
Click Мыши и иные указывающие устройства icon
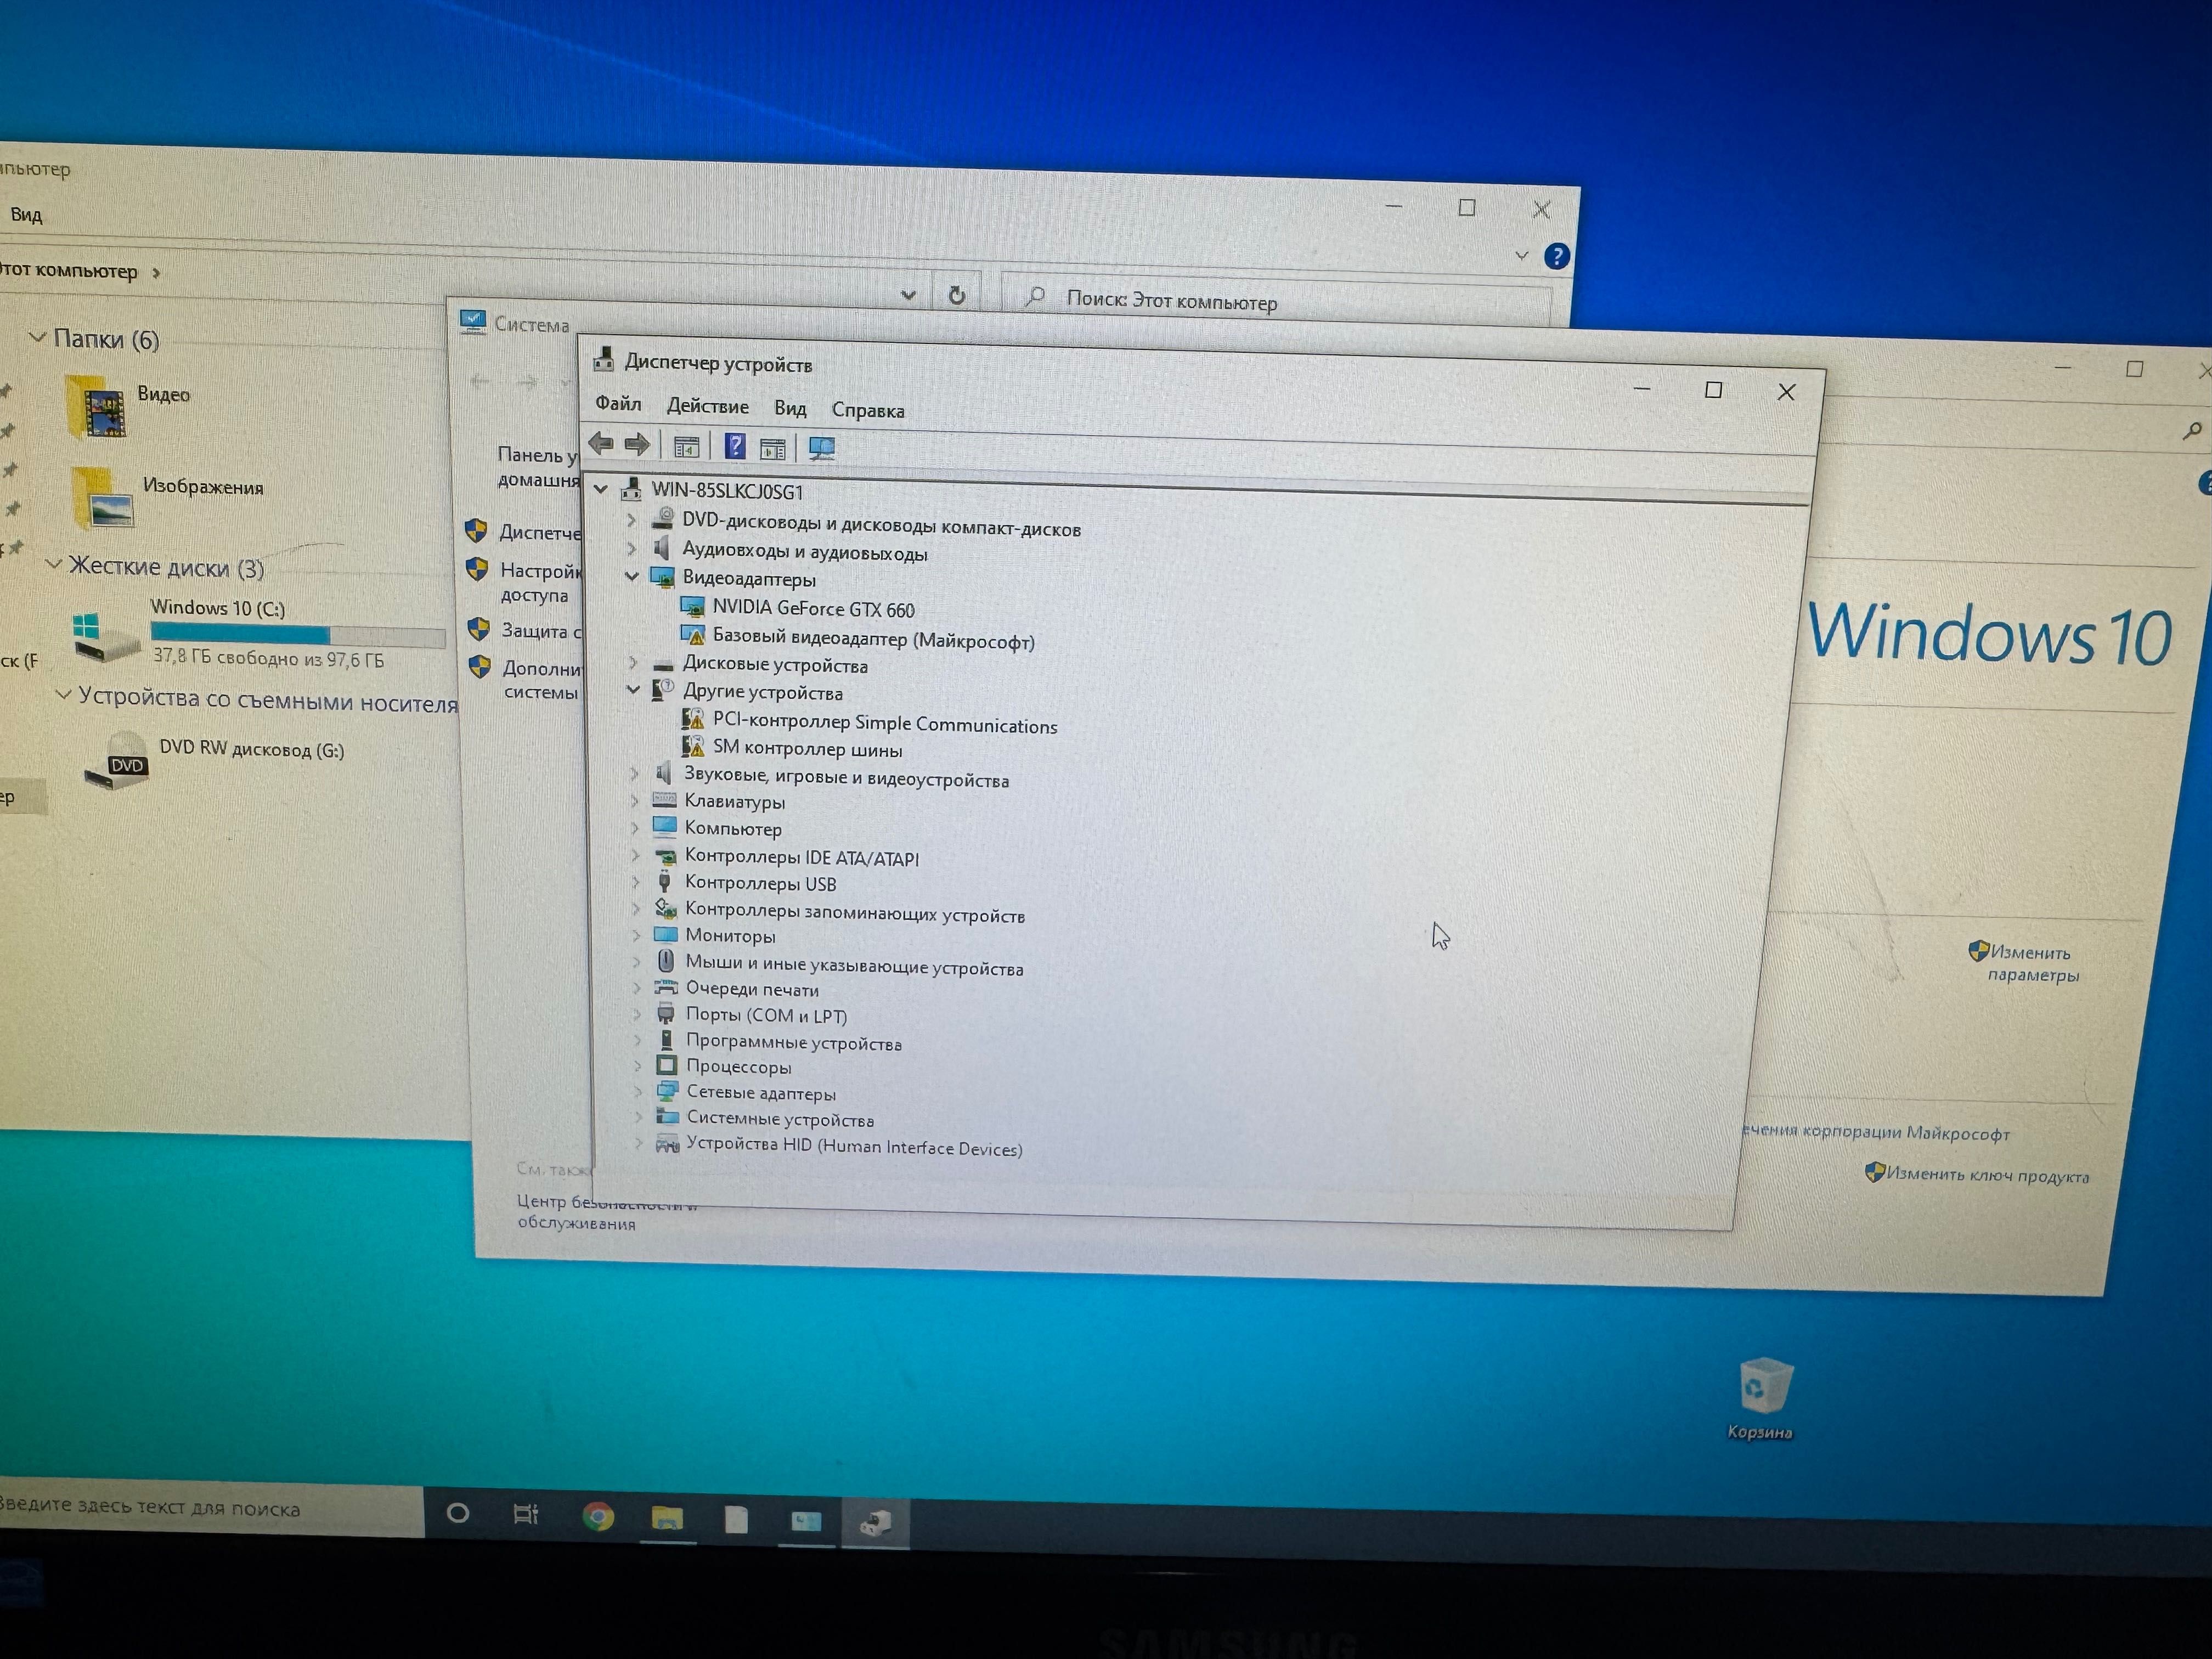coord(666,961)
